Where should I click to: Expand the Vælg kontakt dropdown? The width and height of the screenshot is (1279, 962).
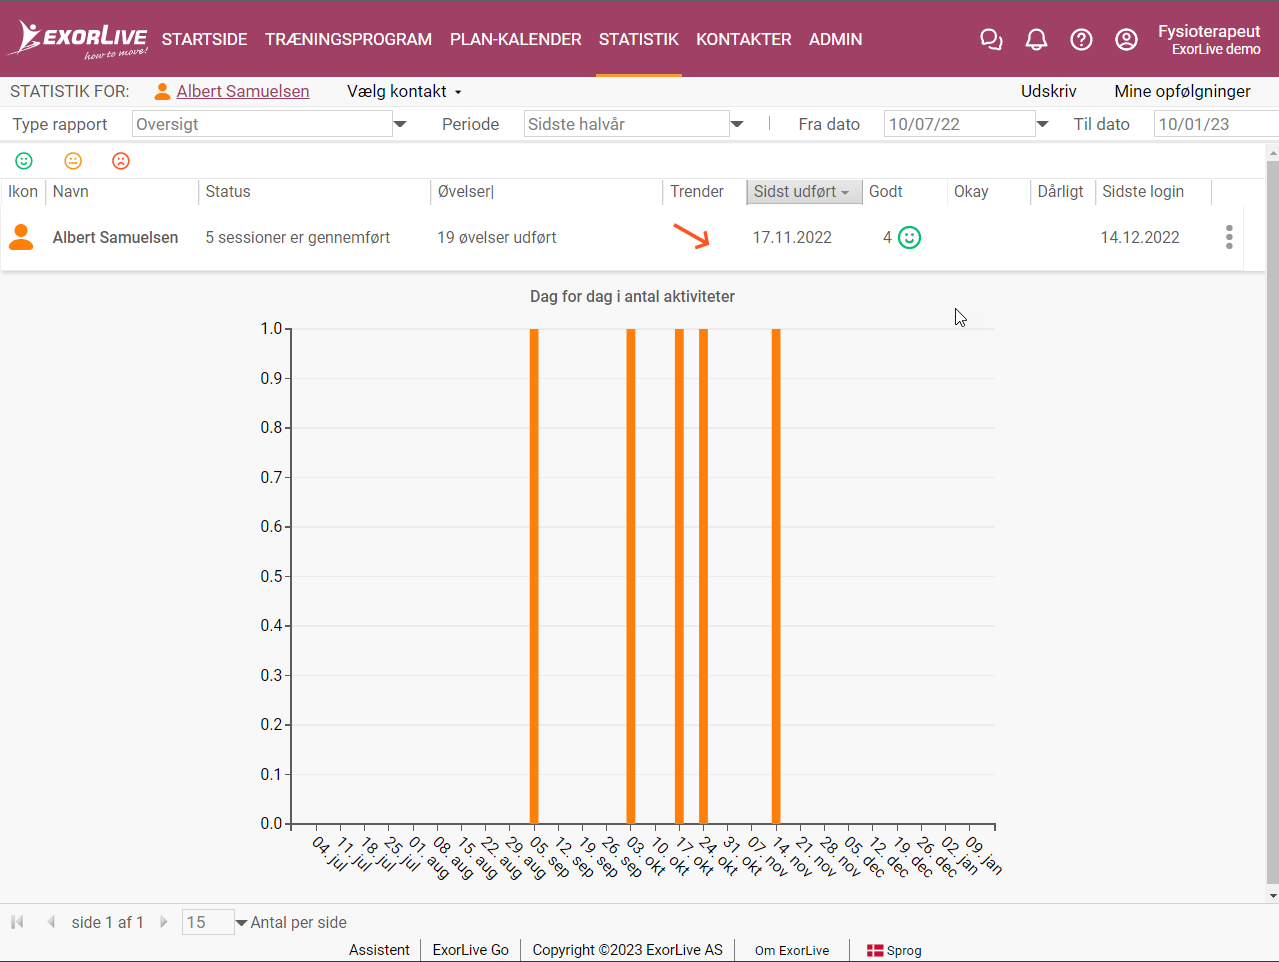404,91
